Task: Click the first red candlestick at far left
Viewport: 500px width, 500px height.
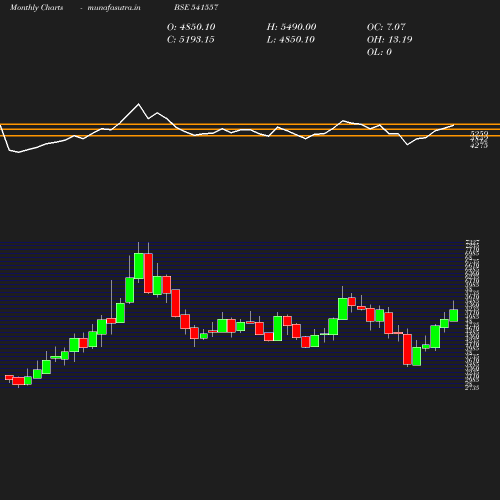Action: [9, 377]
